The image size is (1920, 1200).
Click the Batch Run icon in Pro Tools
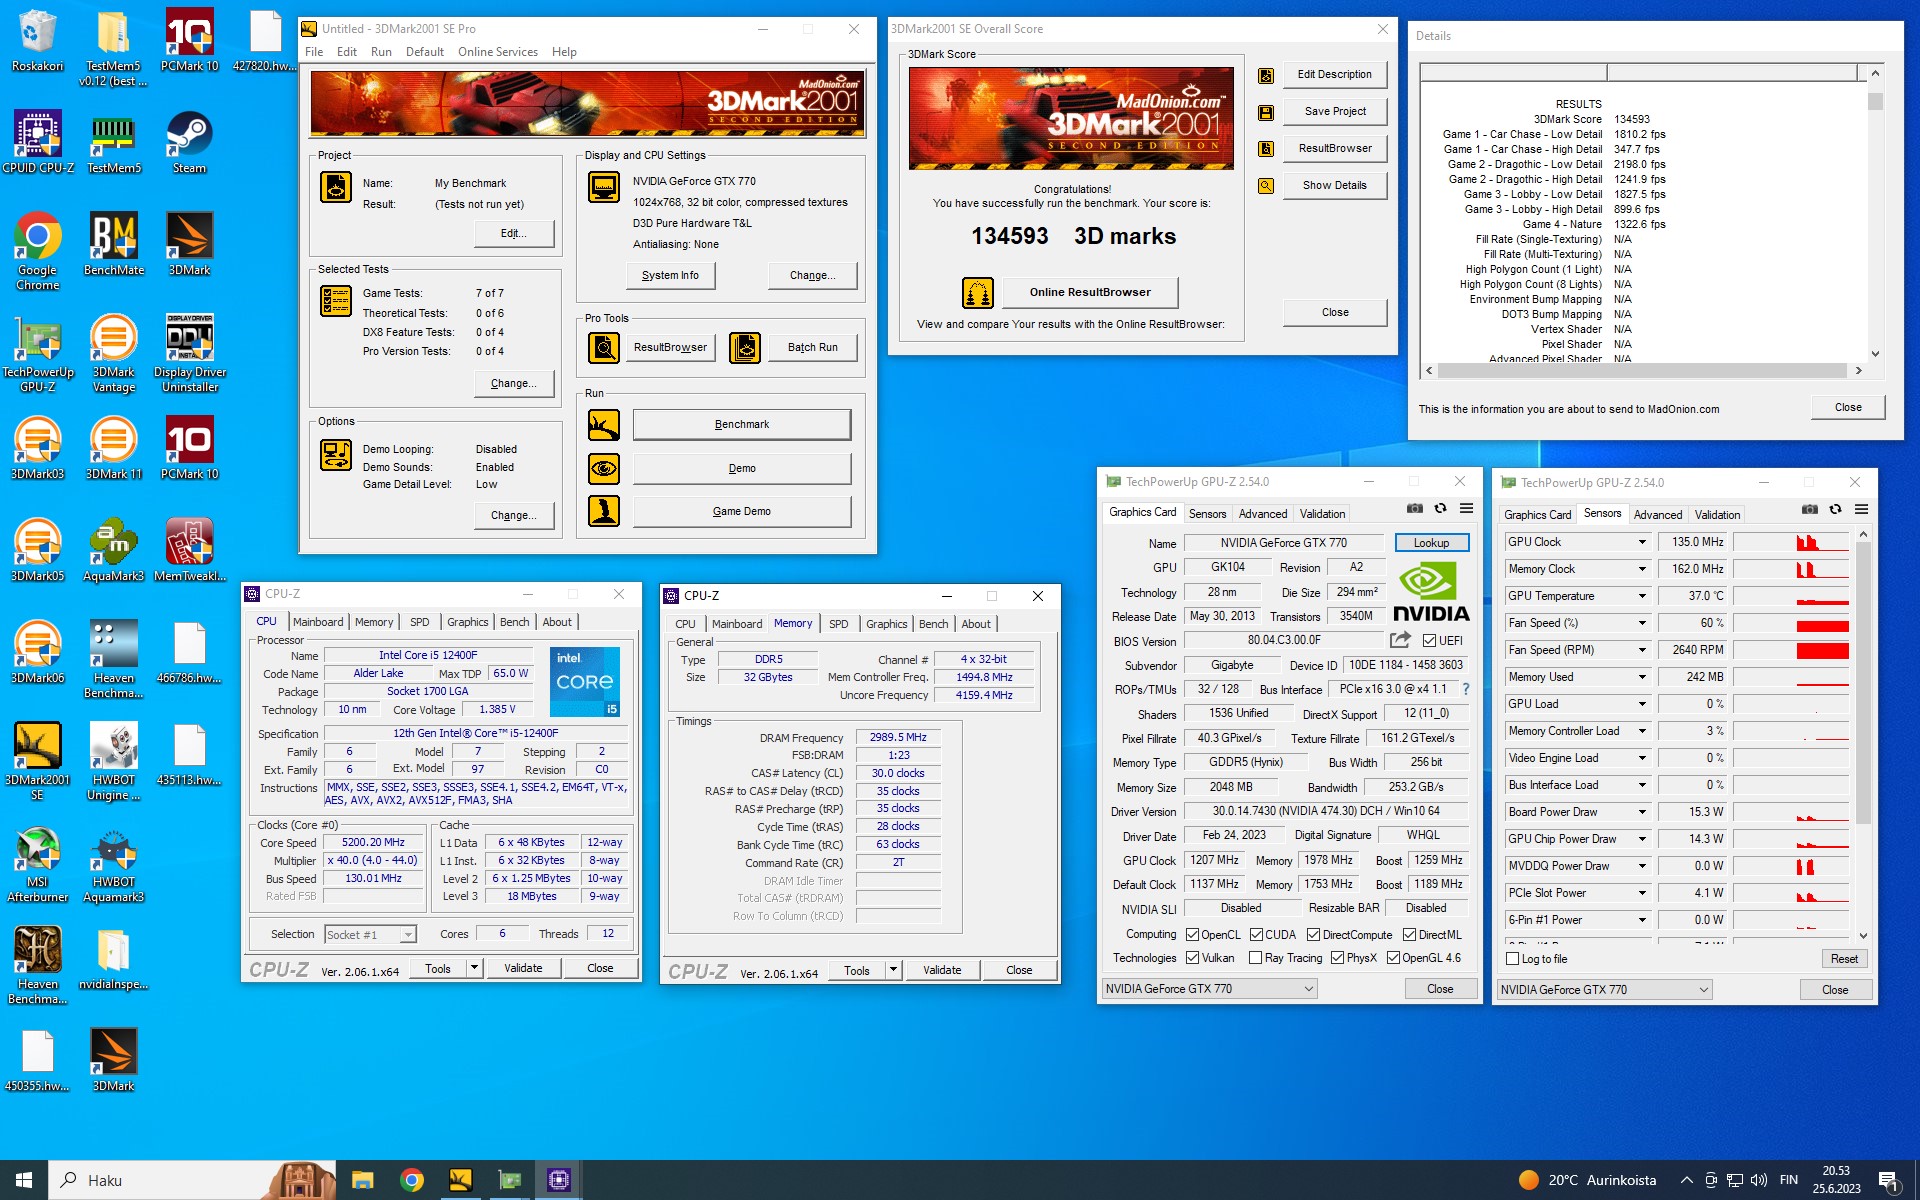(745, 348)
